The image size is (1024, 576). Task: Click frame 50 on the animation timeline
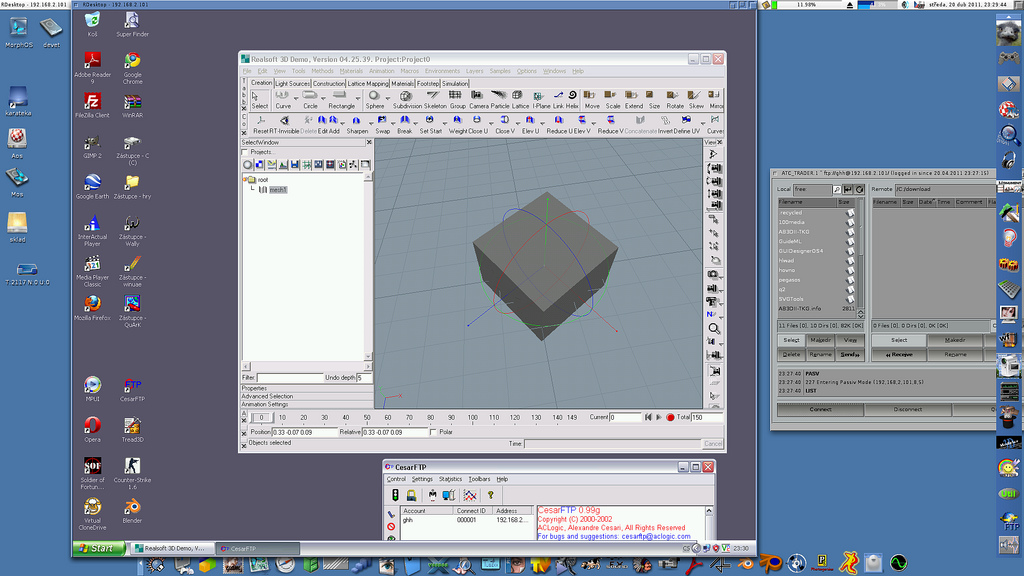366,417
